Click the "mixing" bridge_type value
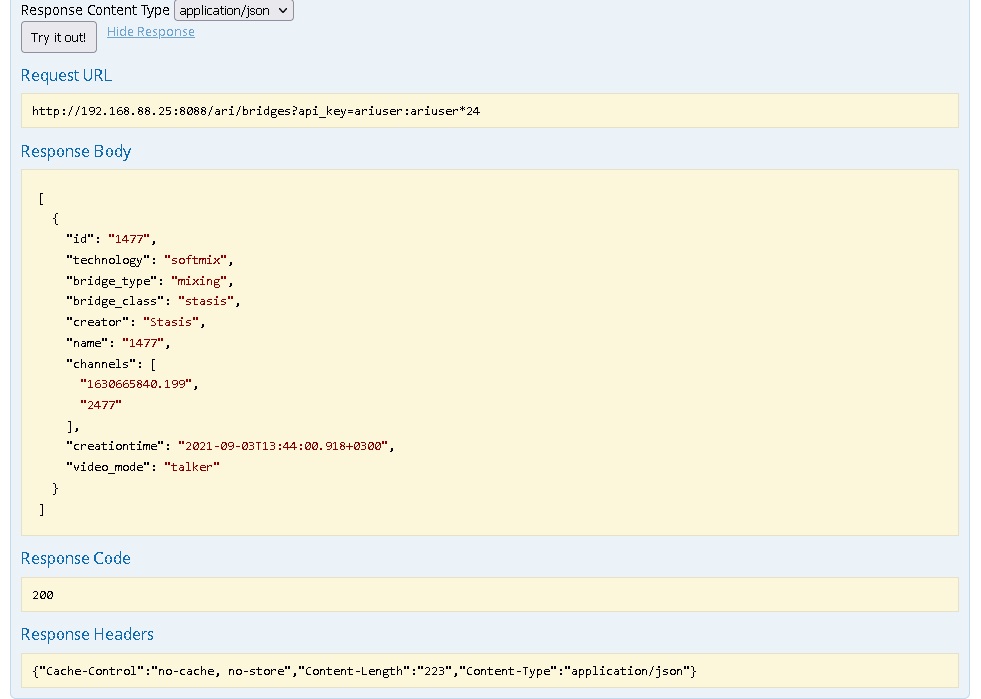The height and width of the screenshot is (699, 981). [x=201, y=281]
